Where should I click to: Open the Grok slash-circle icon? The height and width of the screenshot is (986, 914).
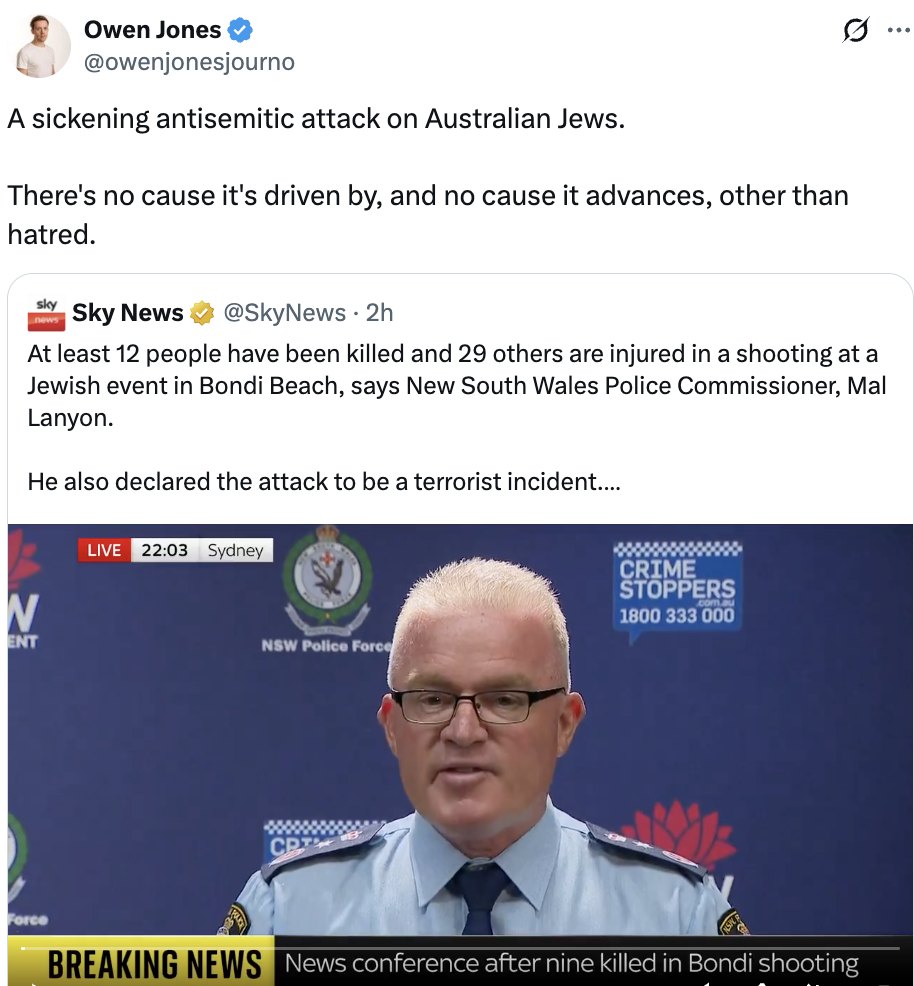click(x=856, y=30)
